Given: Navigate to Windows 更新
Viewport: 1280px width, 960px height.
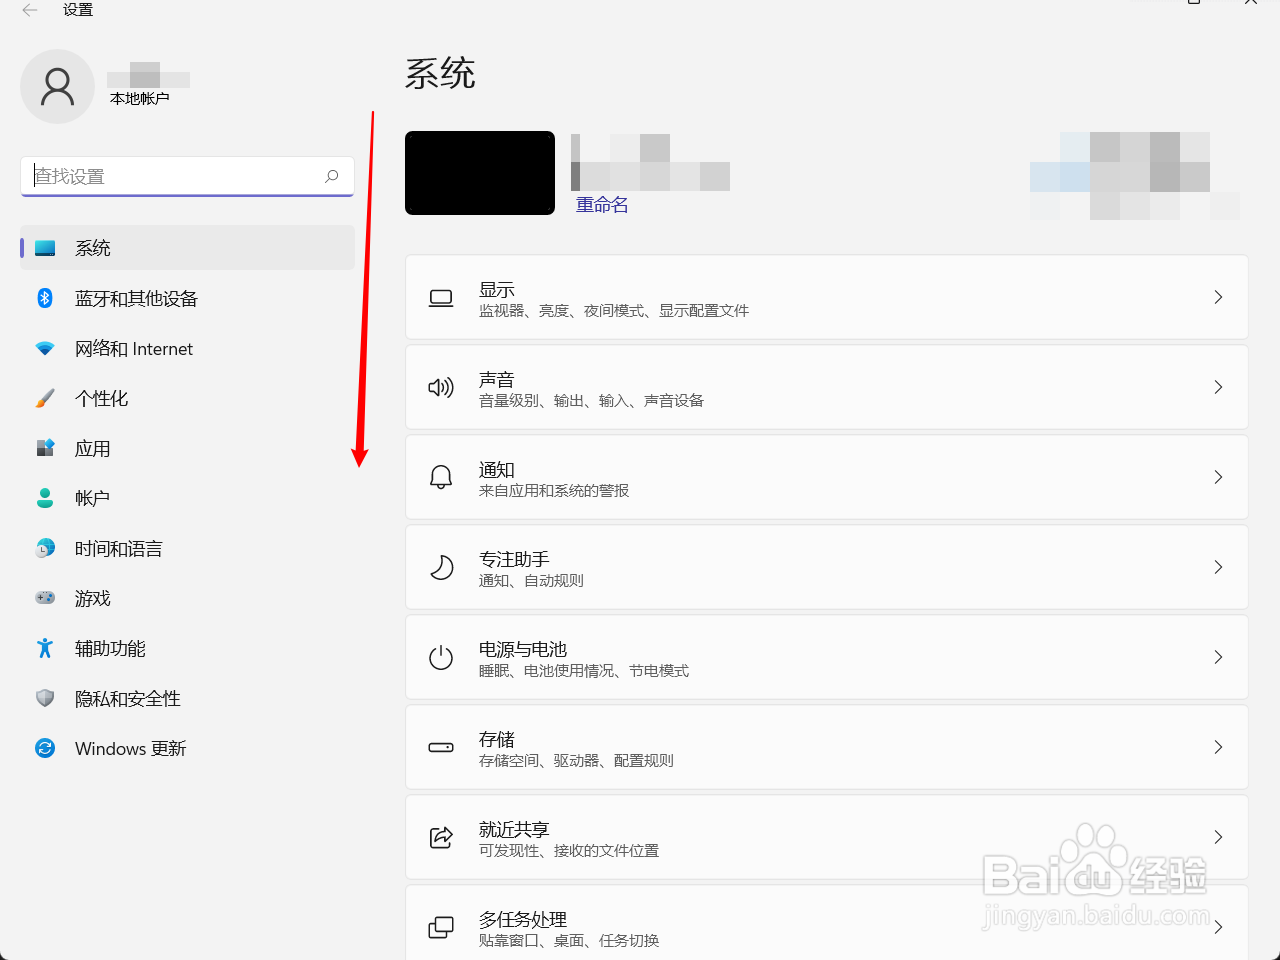Looking at the screenshot, I should pos(187,748).
